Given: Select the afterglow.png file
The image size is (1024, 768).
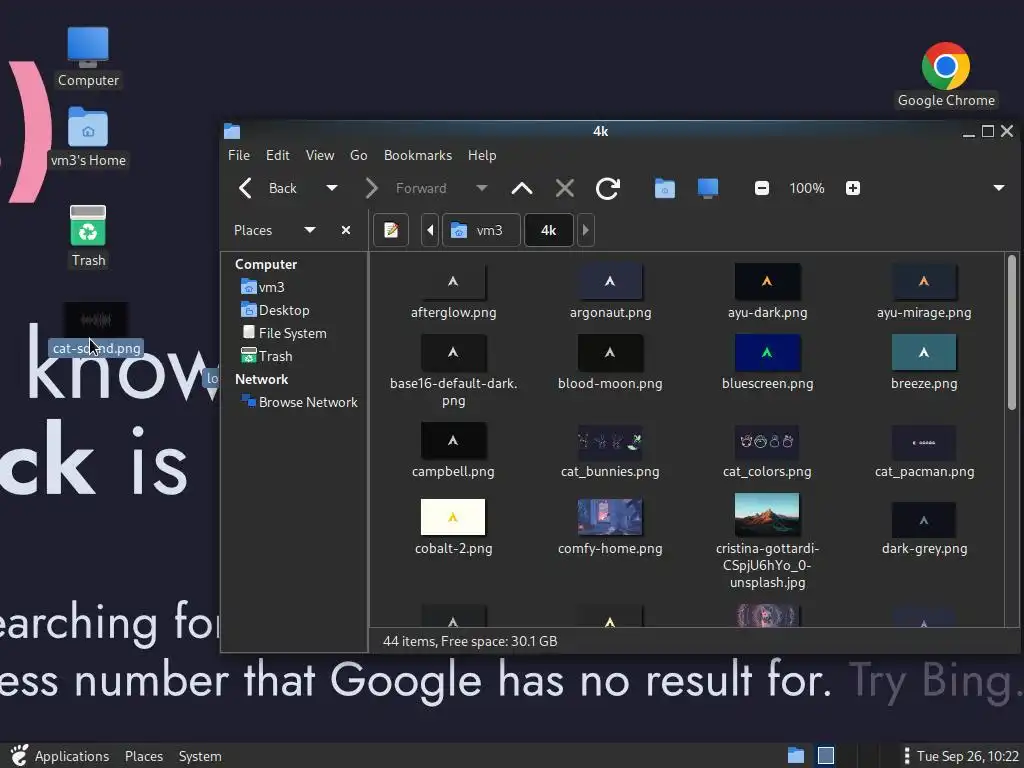Looking at the screenshot, I should click(x=453, y=291).
